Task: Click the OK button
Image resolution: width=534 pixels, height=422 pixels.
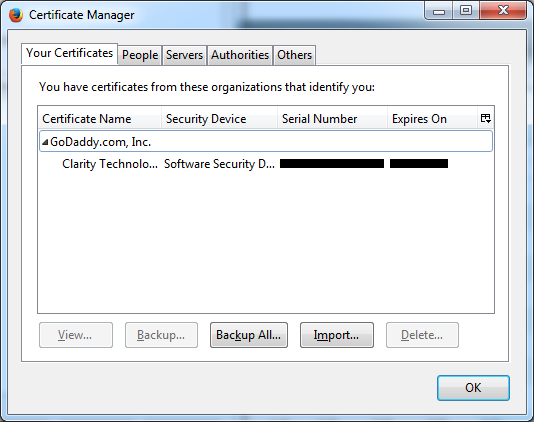Action: coord(473,388)
